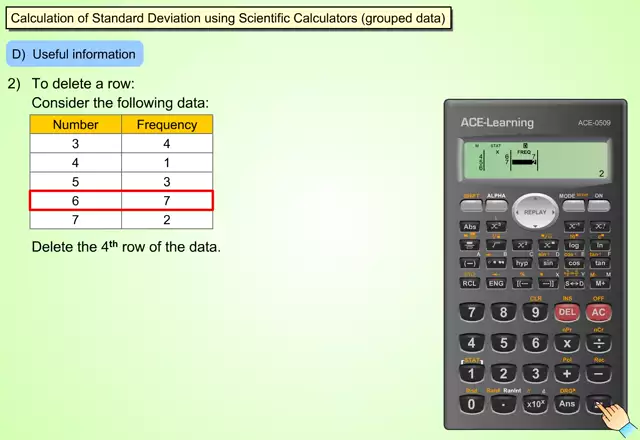
Task: Tap the square root key
Action: pyautogui.click(x=496, y=245)
